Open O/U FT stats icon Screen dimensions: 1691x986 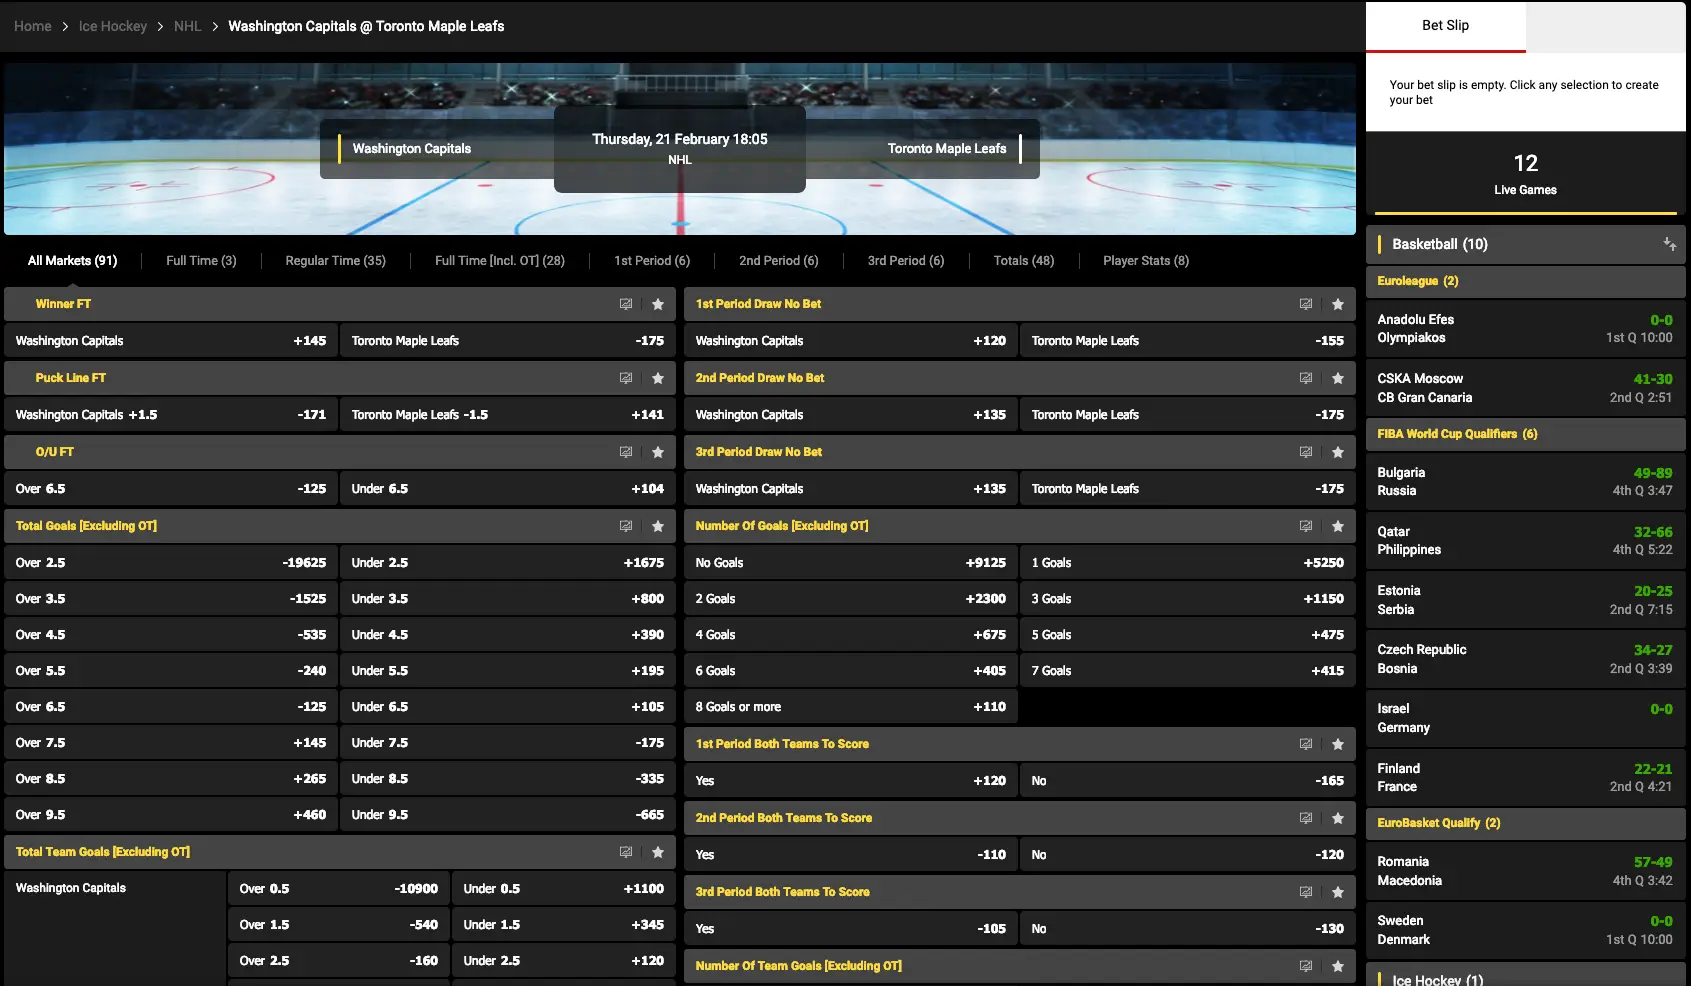point(625,452)
